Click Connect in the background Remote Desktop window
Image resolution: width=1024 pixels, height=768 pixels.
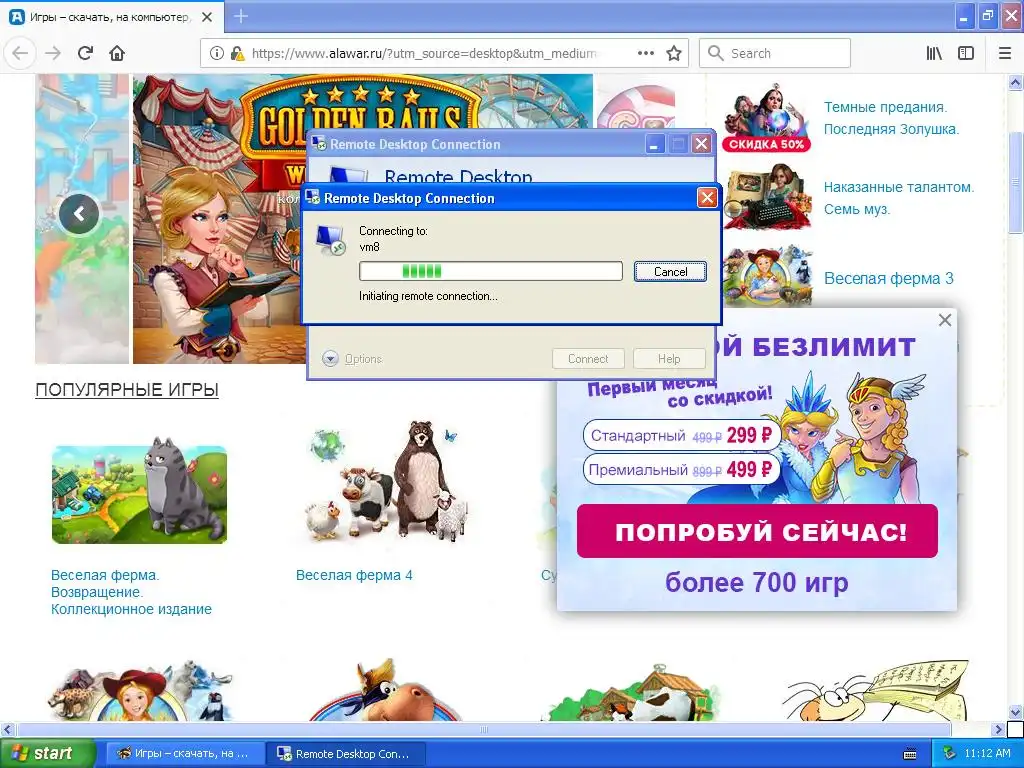588,359
